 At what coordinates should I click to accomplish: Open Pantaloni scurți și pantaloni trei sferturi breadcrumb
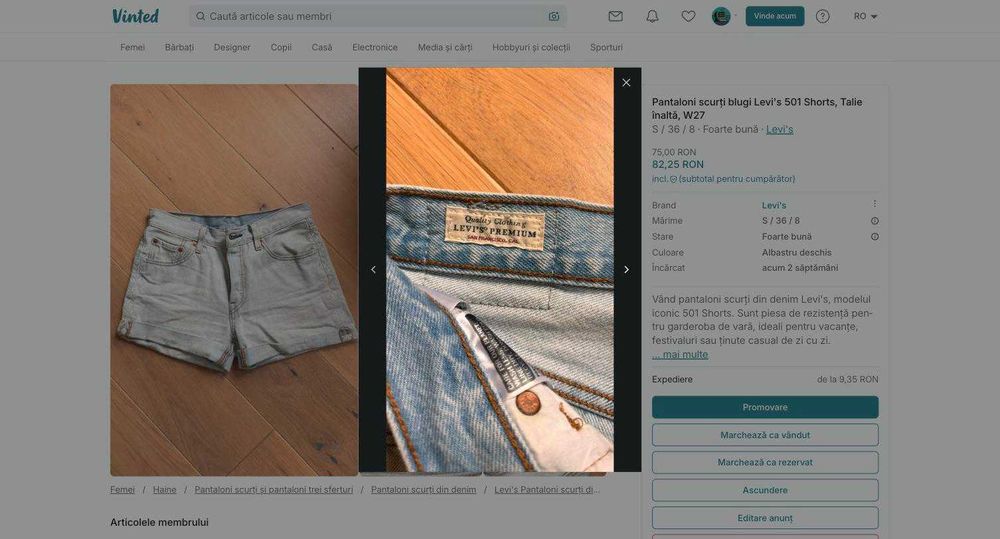click(274, 490)
